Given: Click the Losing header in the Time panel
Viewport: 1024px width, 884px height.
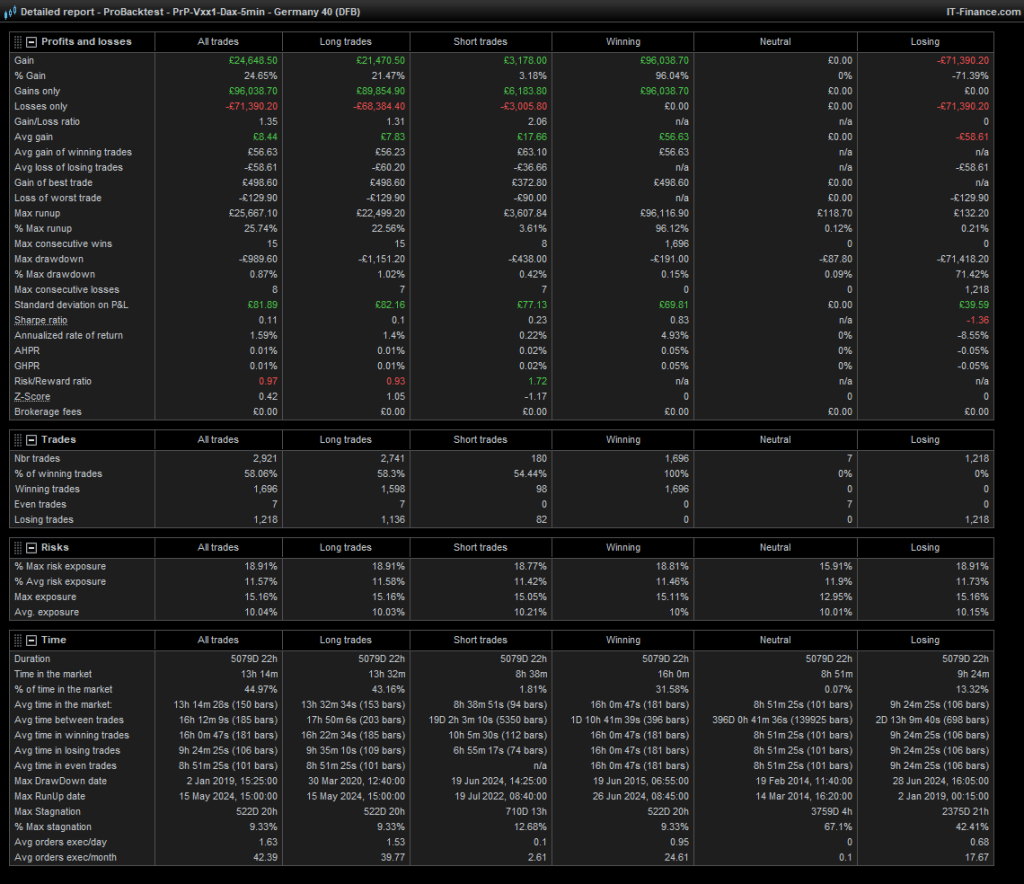Looking at the screenshot, I should [x=924, y=639].
